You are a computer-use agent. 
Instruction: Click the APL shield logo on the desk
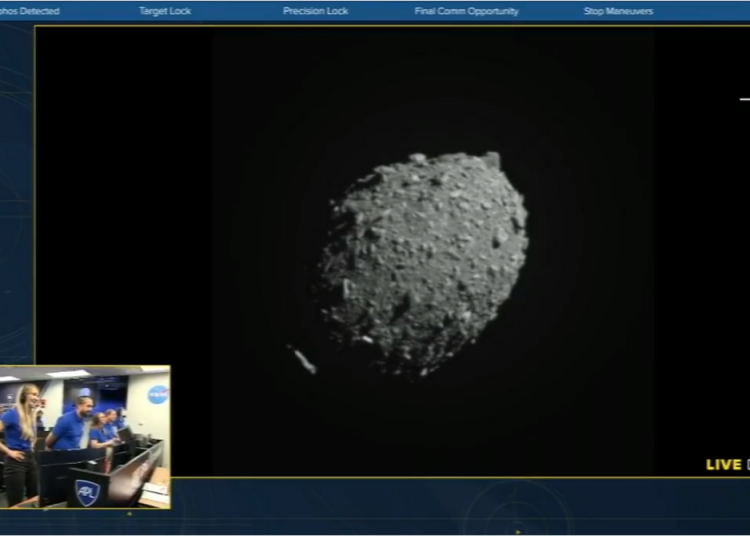[x=87, y=492]
